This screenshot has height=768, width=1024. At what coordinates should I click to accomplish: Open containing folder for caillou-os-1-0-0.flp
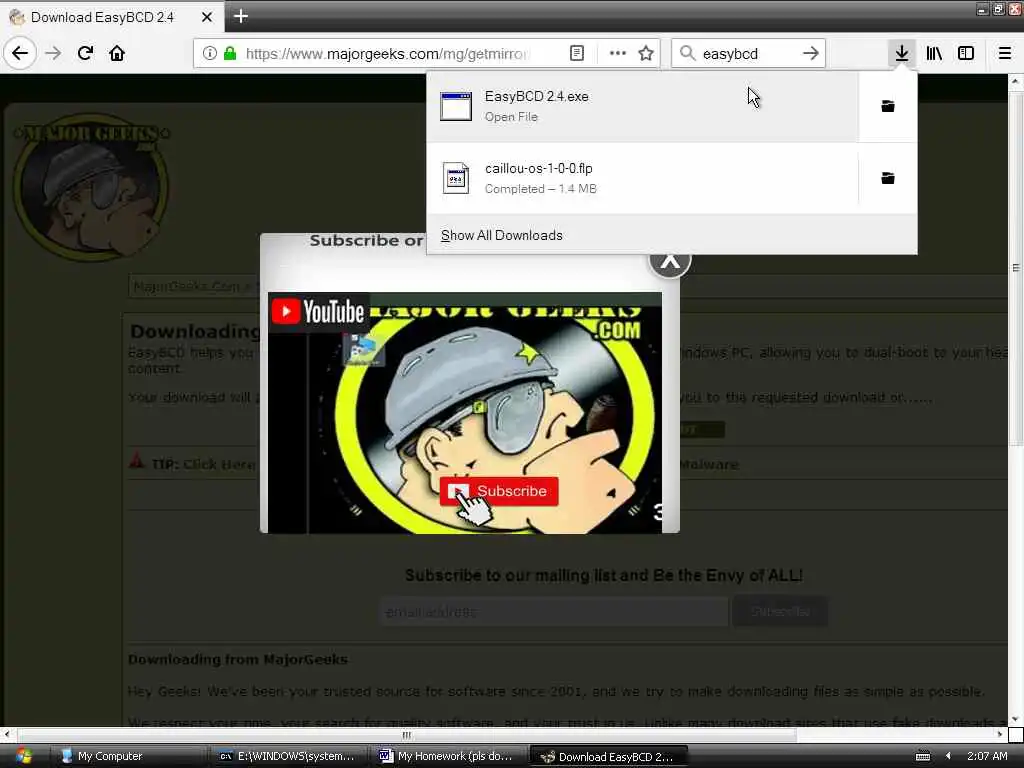[x=888, y=178]
